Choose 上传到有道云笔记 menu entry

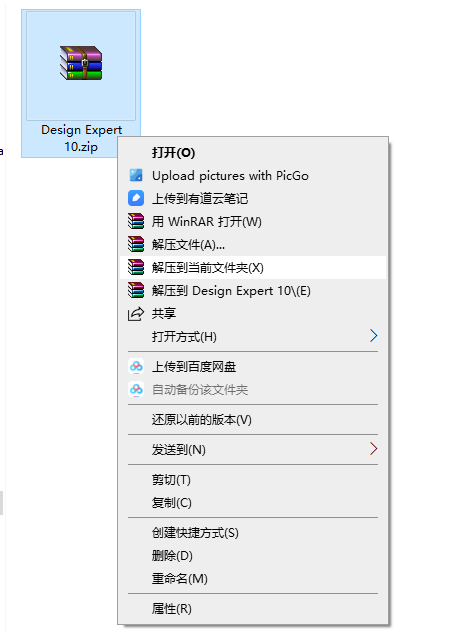pyautogui.click(x=253, y=199)
